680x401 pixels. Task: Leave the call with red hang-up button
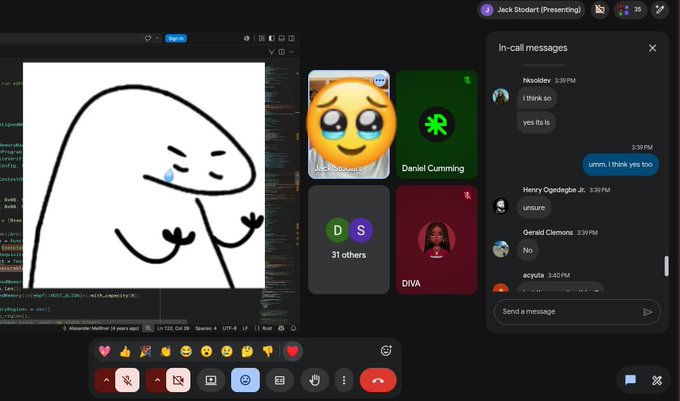(x=378, y=380)
